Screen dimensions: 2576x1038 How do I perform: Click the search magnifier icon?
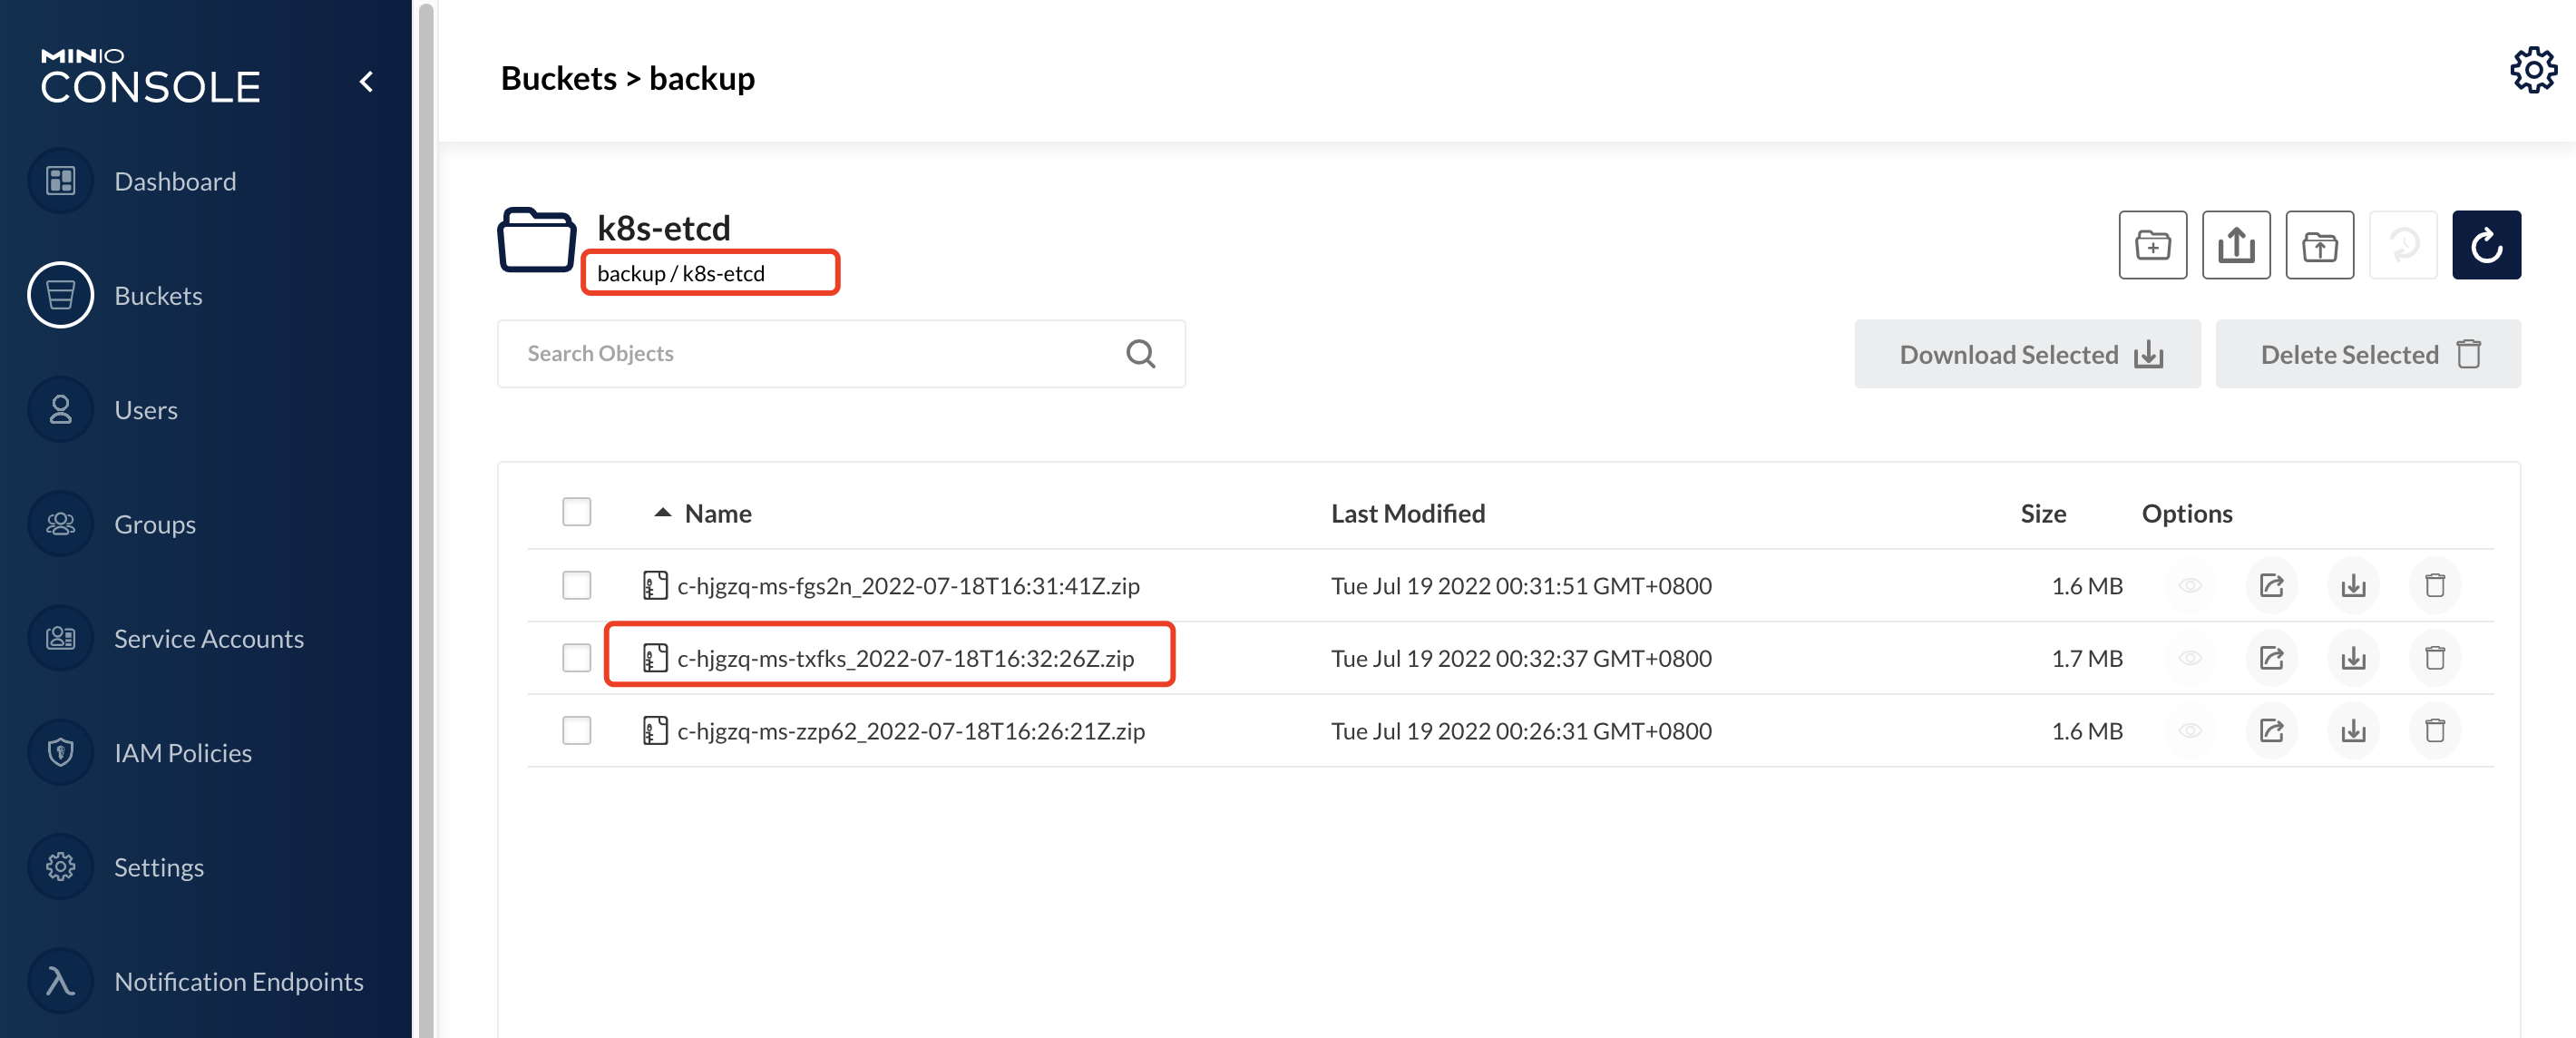(1140, 354)
